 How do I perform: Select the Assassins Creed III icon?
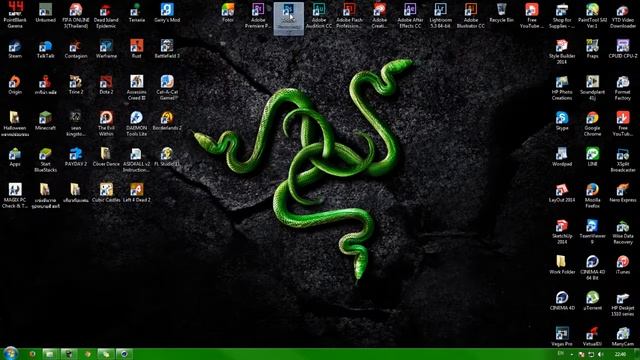[x=136, y=87]
